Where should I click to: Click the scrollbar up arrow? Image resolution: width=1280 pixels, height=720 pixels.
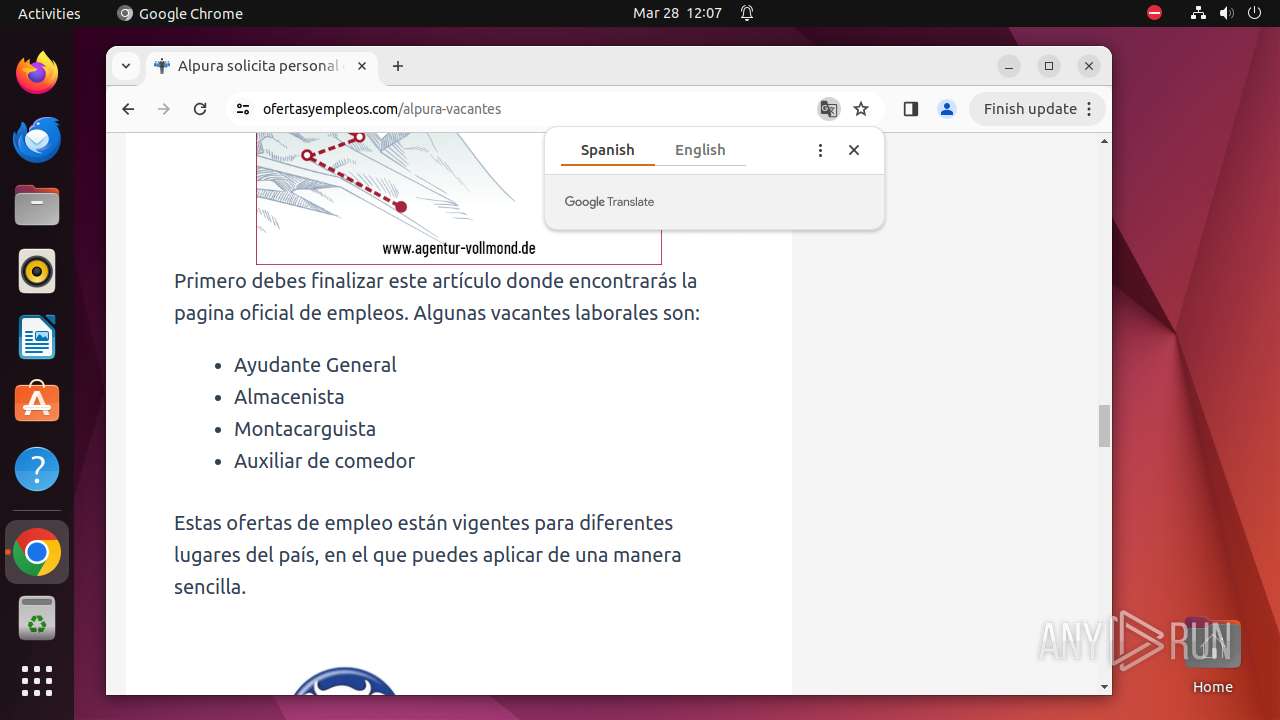pyautogui.click(x=1104, y=141)
